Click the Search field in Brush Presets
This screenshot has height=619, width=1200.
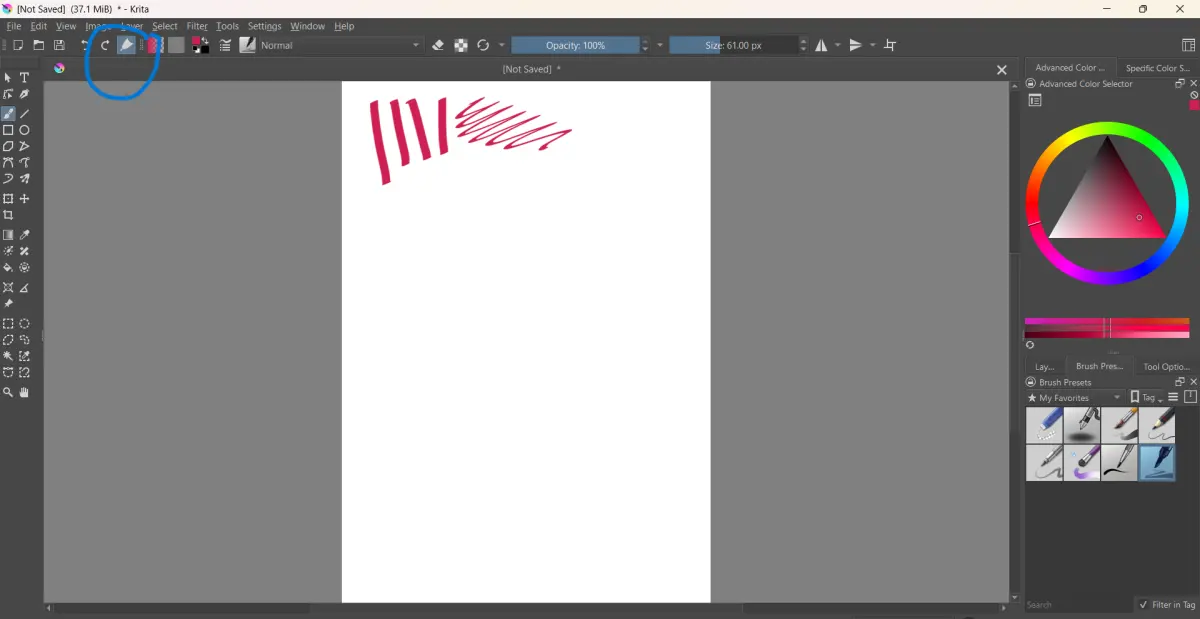(x=1078, y=605)
